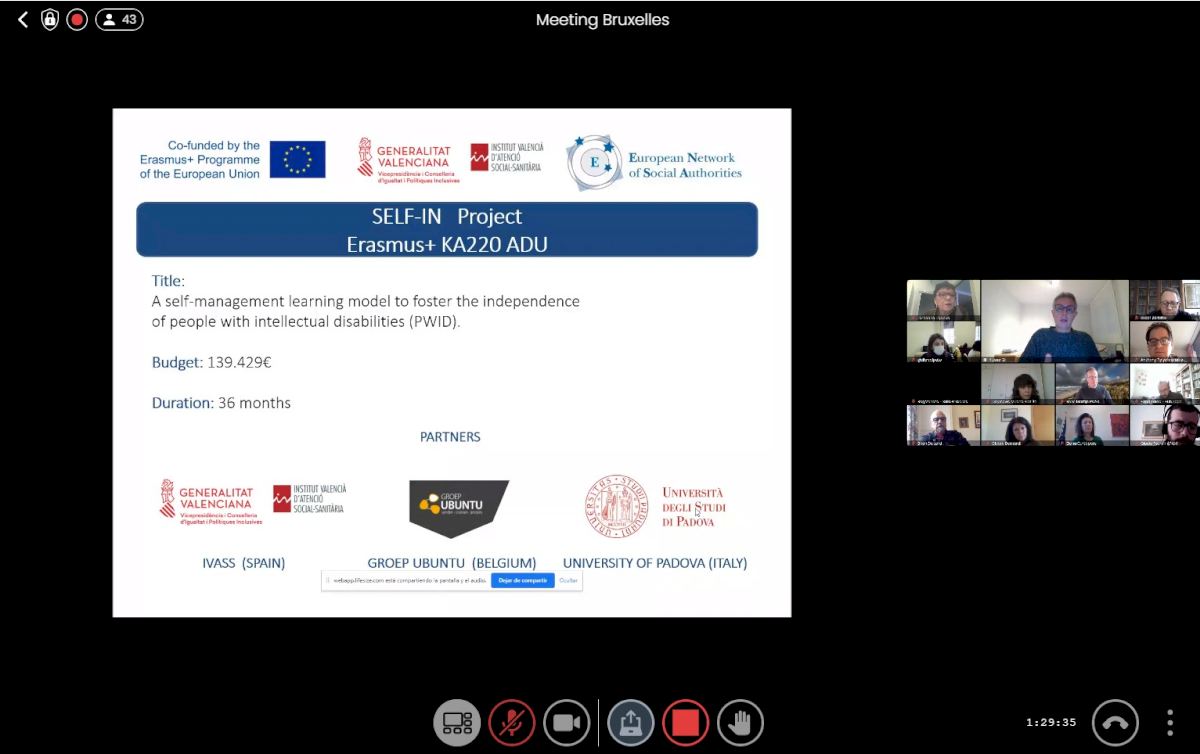Select the active speaker's large video tile

click(x=1055, y=320)
